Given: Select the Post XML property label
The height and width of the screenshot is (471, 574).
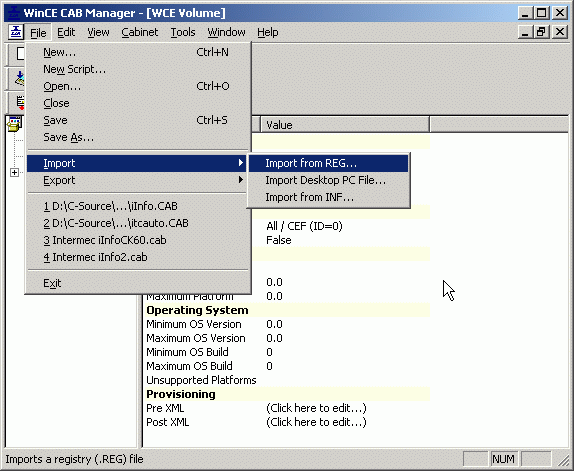Looking at the screenshot, I should point(168,422).
